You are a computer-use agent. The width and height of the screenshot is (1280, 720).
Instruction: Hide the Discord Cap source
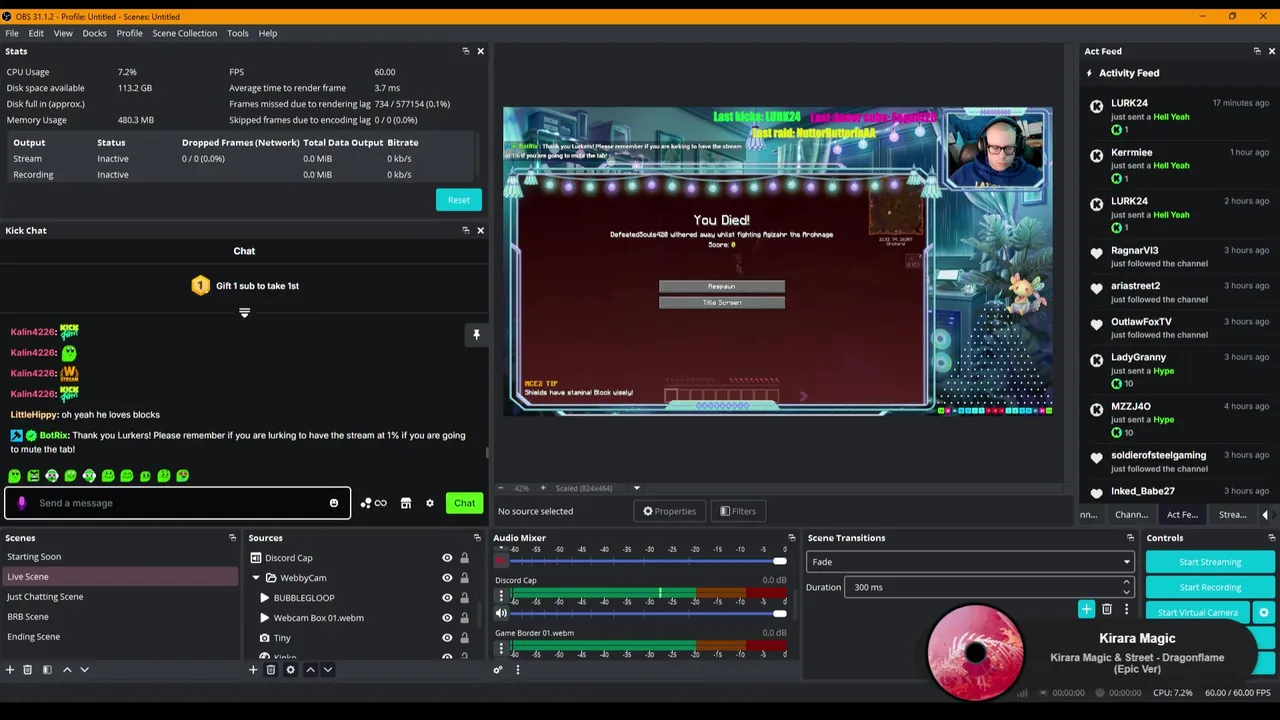point(447,558)
